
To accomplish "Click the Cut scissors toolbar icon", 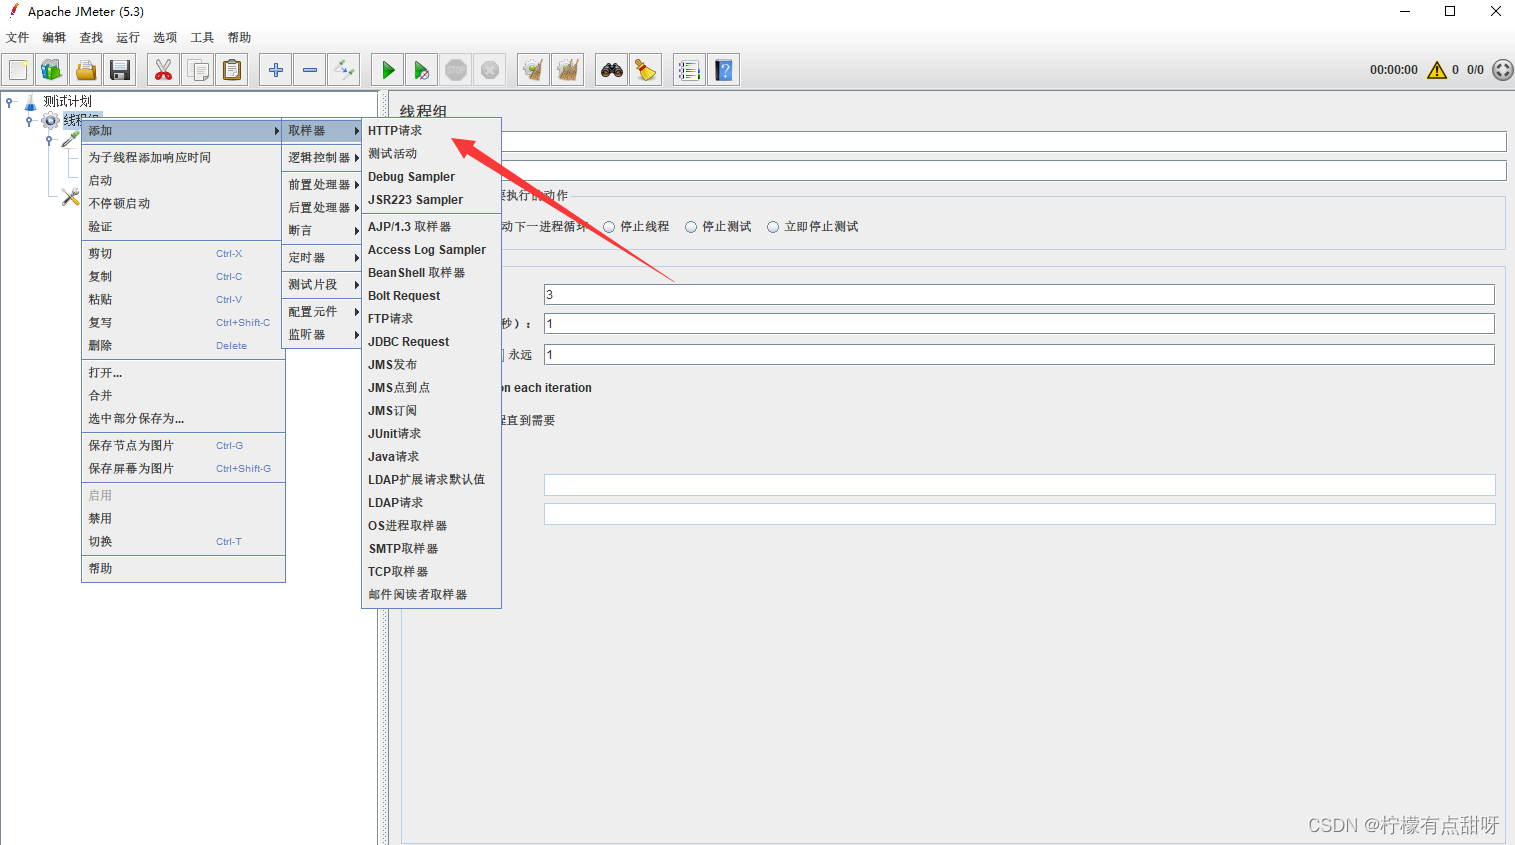I will click(x=163, y=70).
